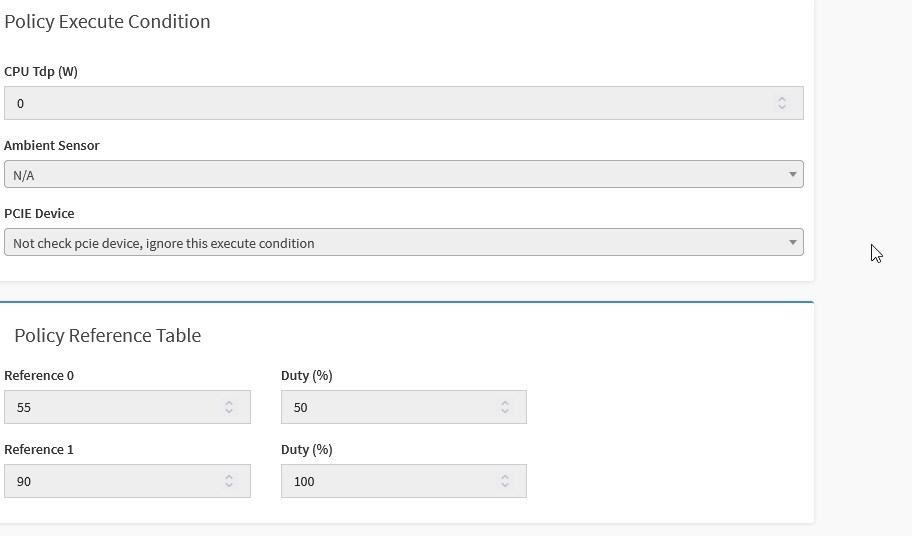Open the Ambient Sensor dropdown showing N/A

[404, 174]
